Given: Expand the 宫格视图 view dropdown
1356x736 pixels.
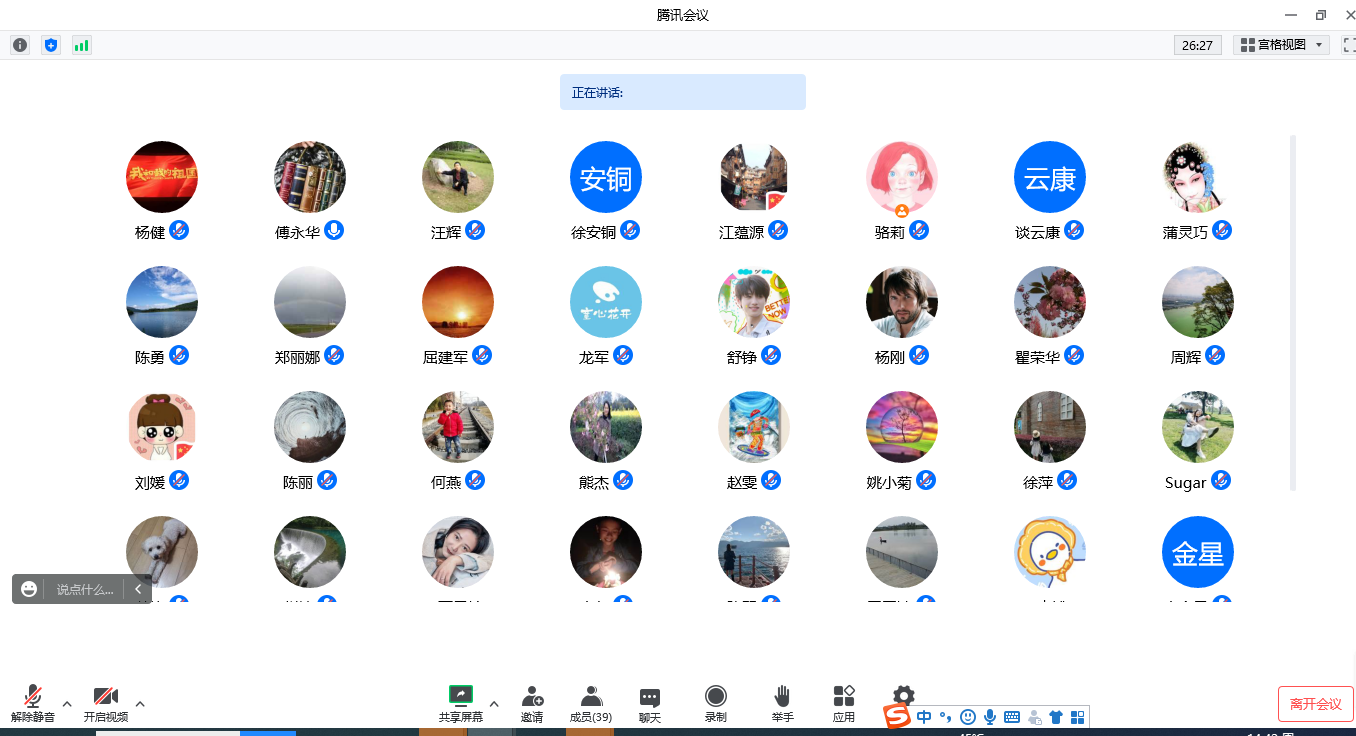Looking at the screenshot, I should tap(1281, 45).
